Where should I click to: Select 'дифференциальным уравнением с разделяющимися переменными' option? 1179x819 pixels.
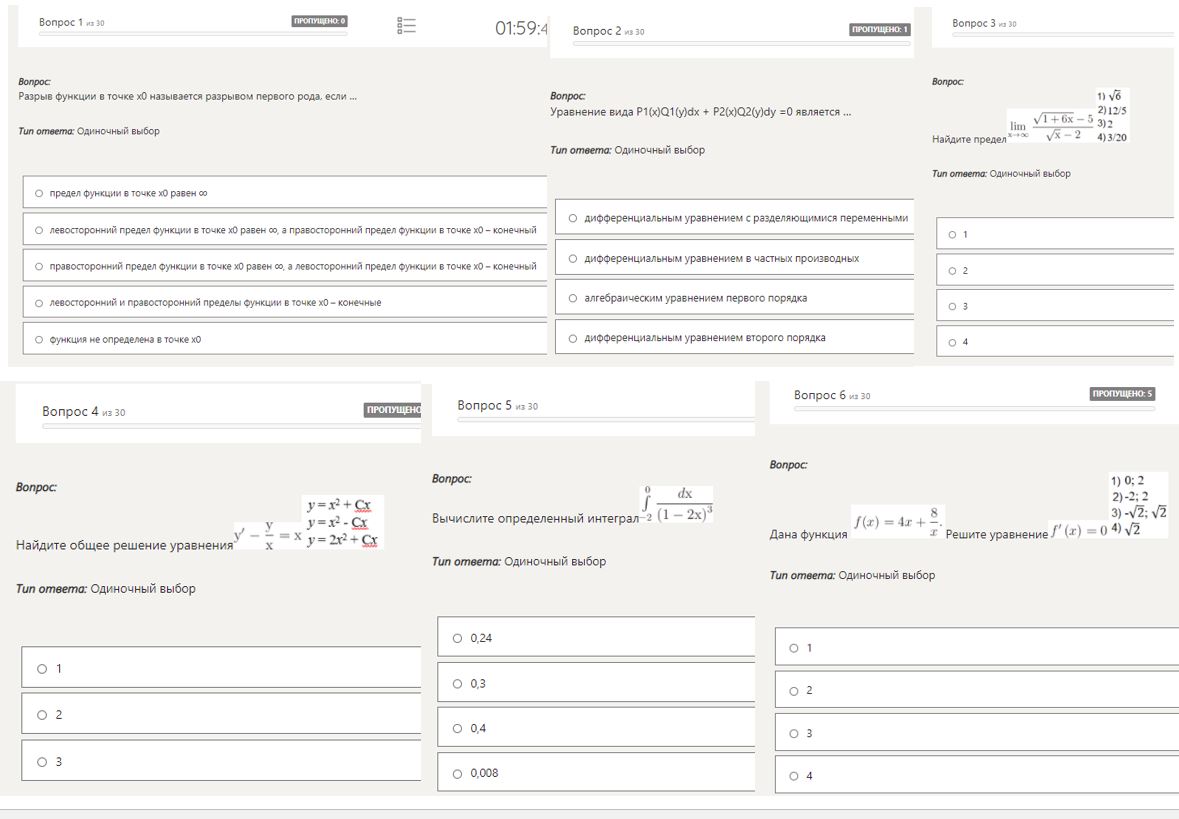point(573,218)
